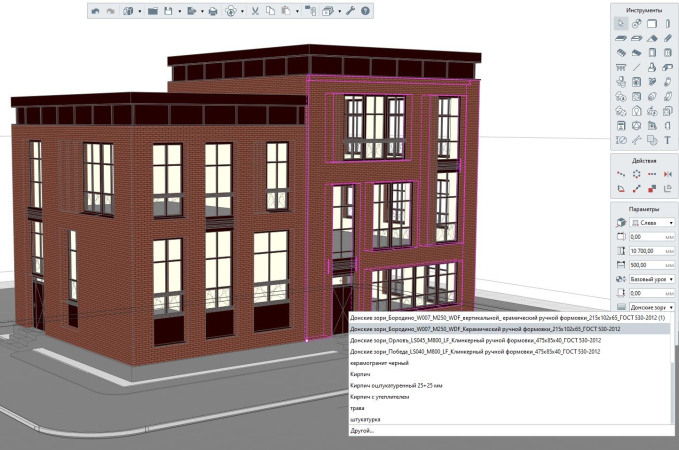679x450 pixels.
Task: Open the Help question mark icon
Action: point(366,11)
